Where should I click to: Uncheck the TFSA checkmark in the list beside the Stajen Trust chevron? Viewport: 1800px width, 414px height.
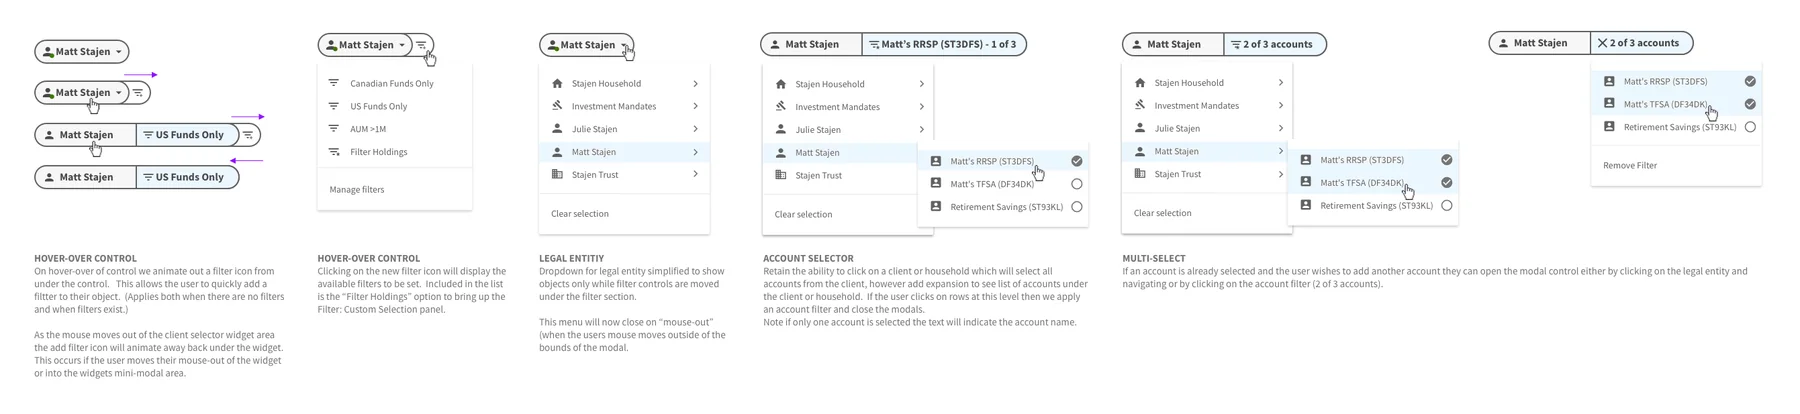click(1446, 183)
